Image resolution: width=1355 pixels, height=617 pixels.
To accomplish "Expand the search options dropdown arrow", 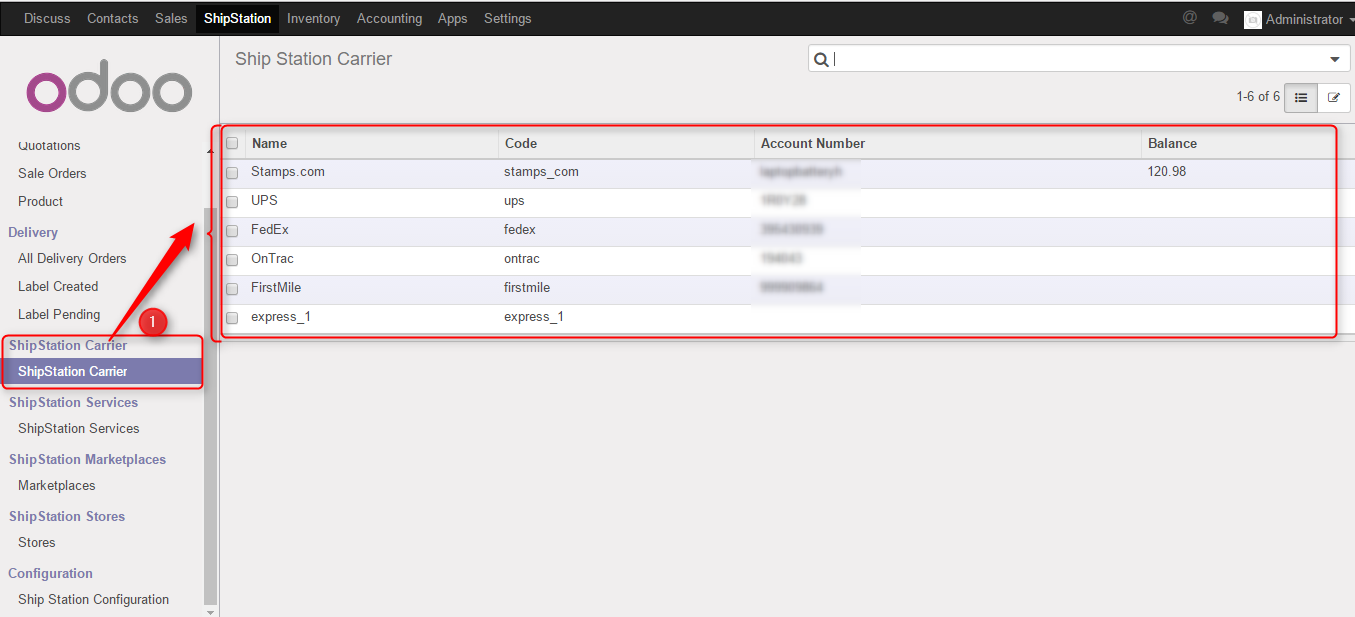I will coord(1334,59).
